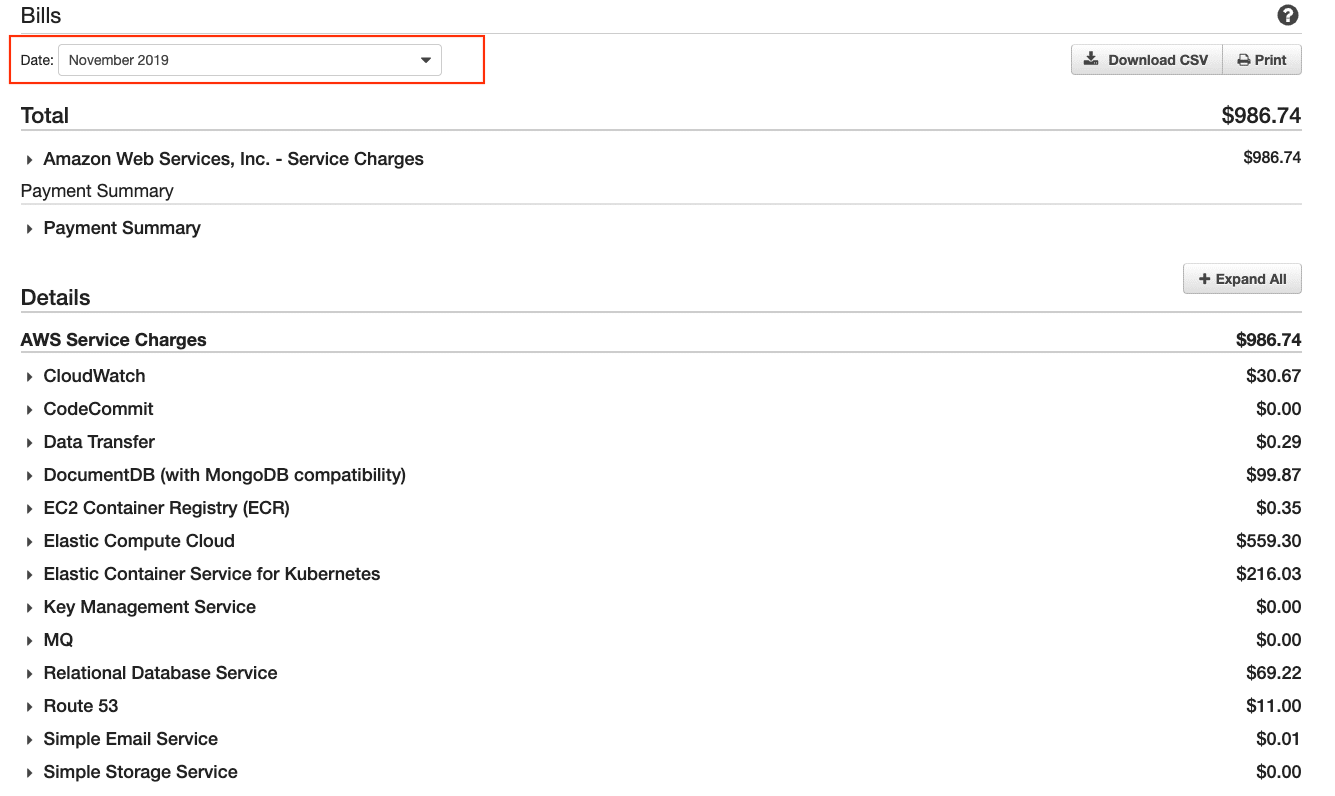Screen dimensions: 1335x796
Task: Expand Simple Email Service charges
Action: 130,739
